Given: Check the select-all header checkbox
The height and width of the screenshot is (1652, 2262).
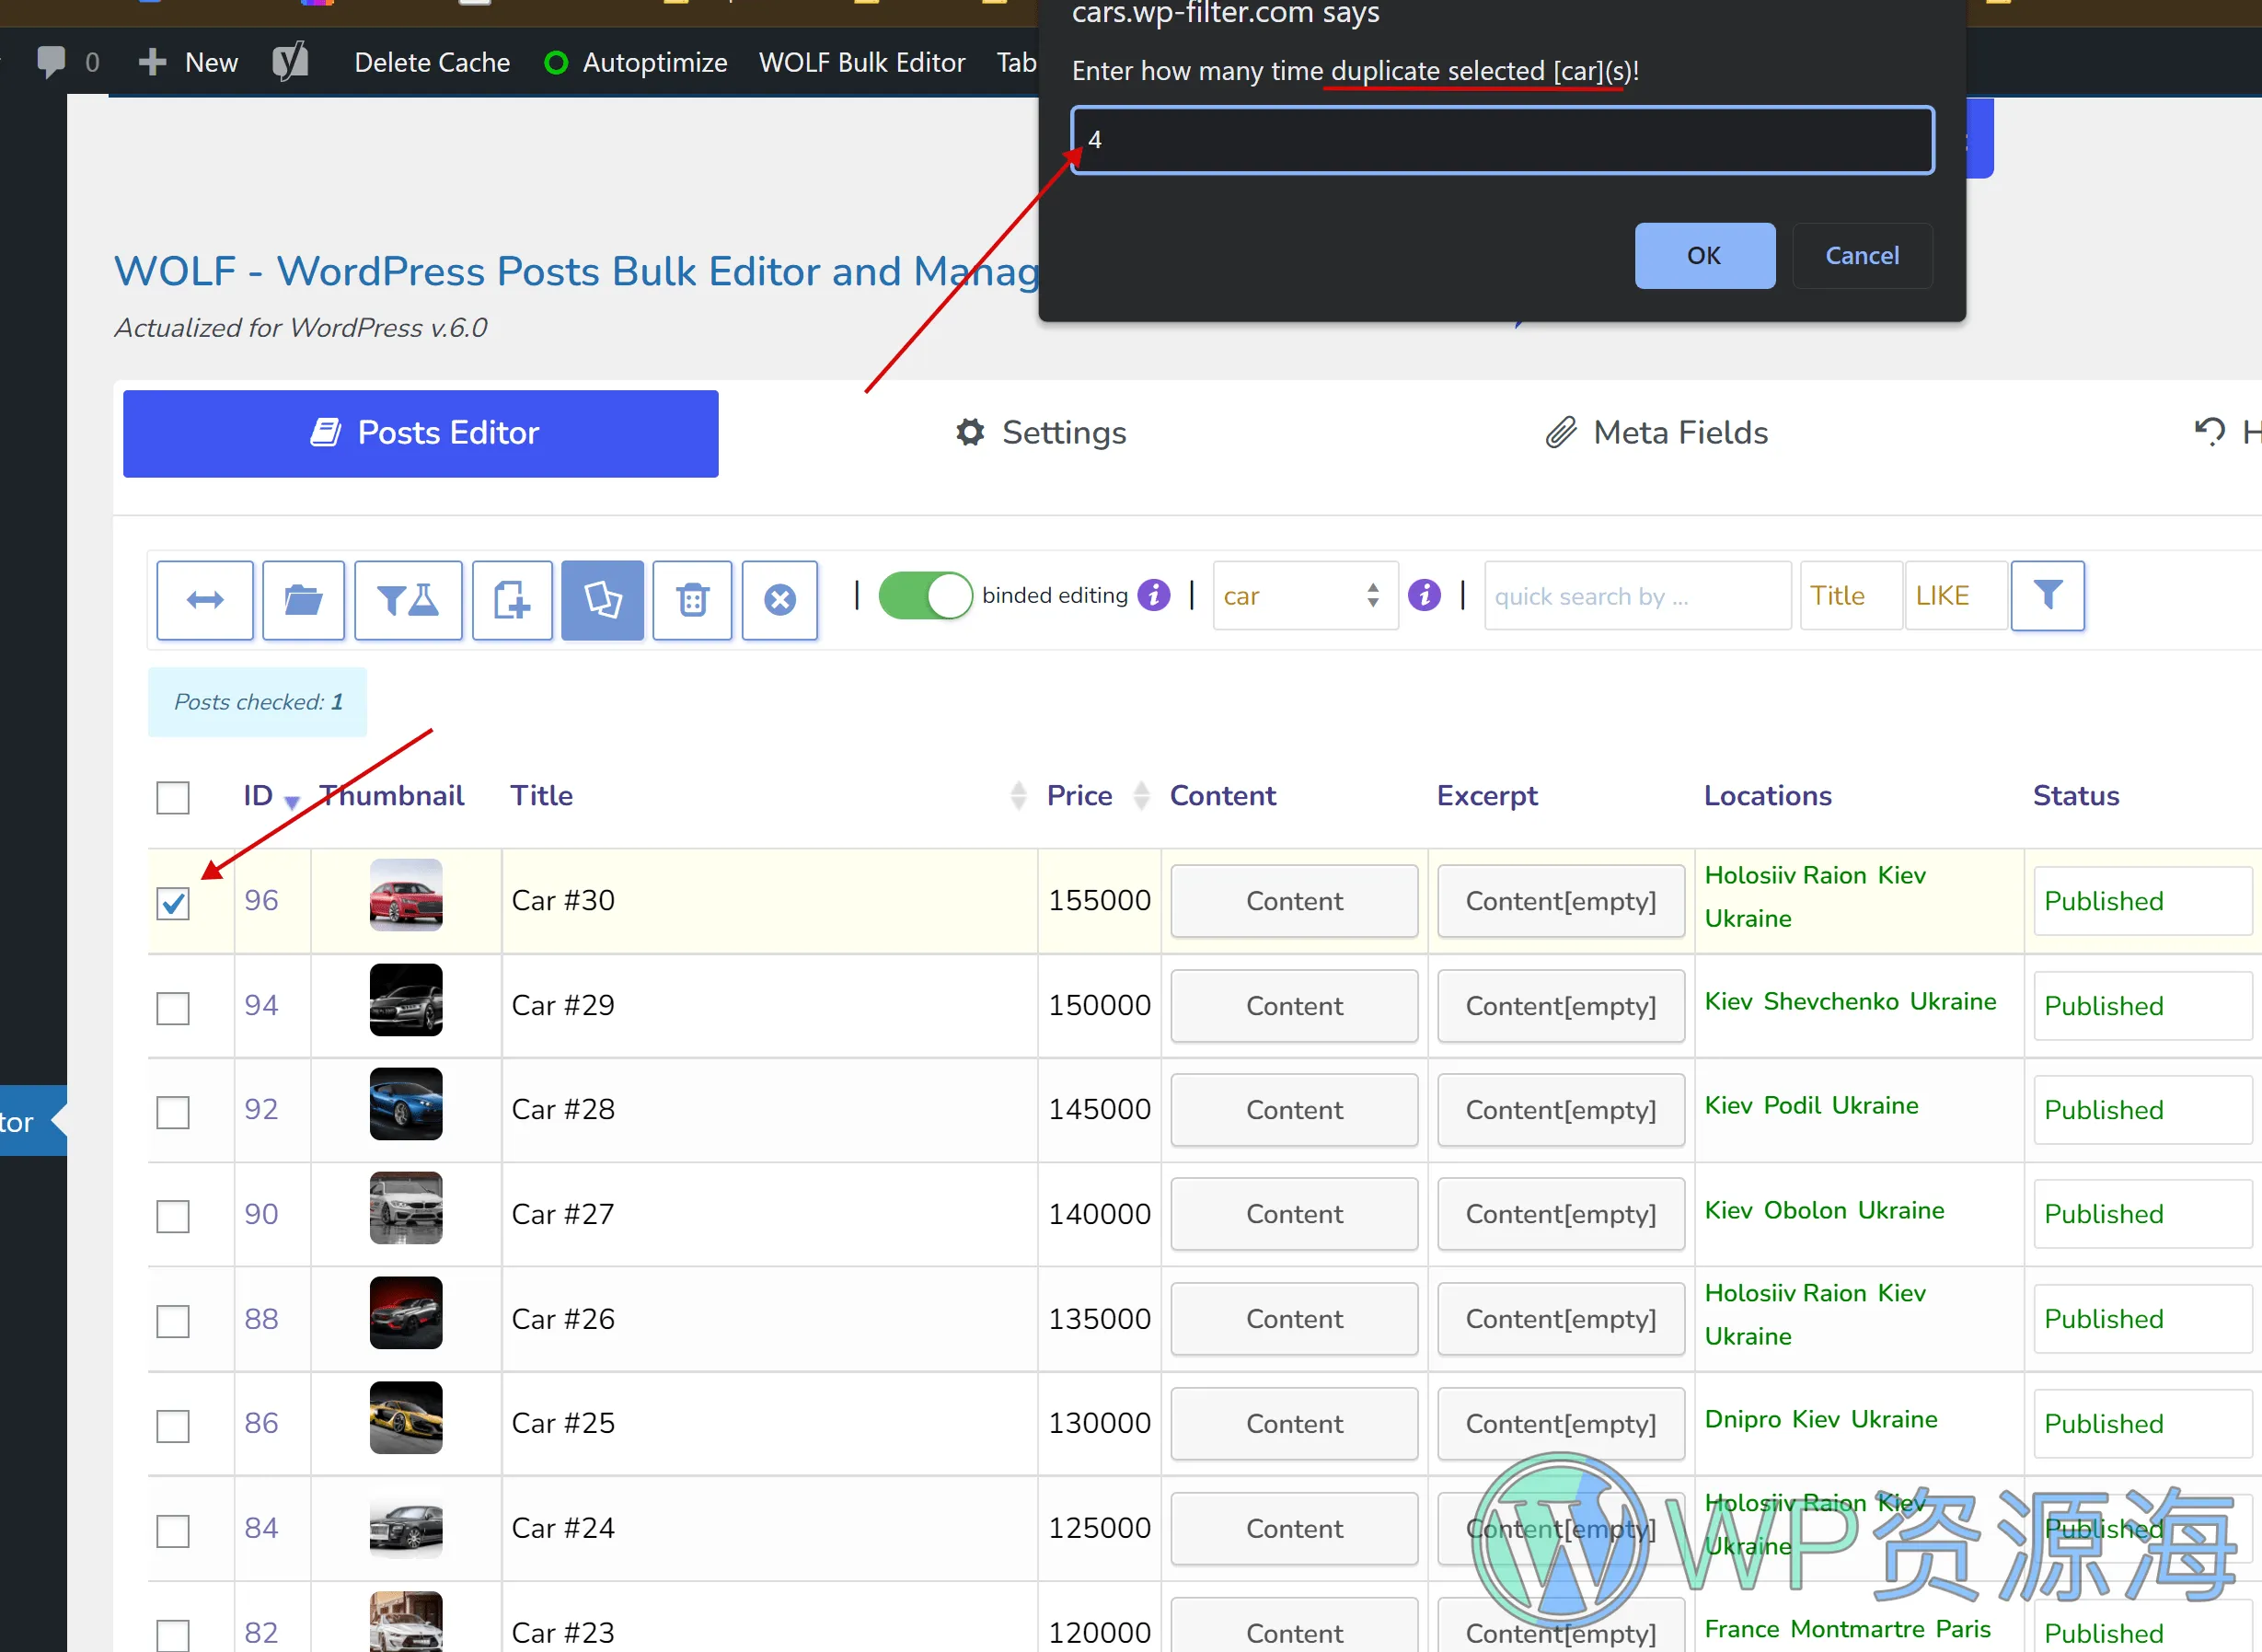Looking at the screenshot, I should tap(173, 798).
